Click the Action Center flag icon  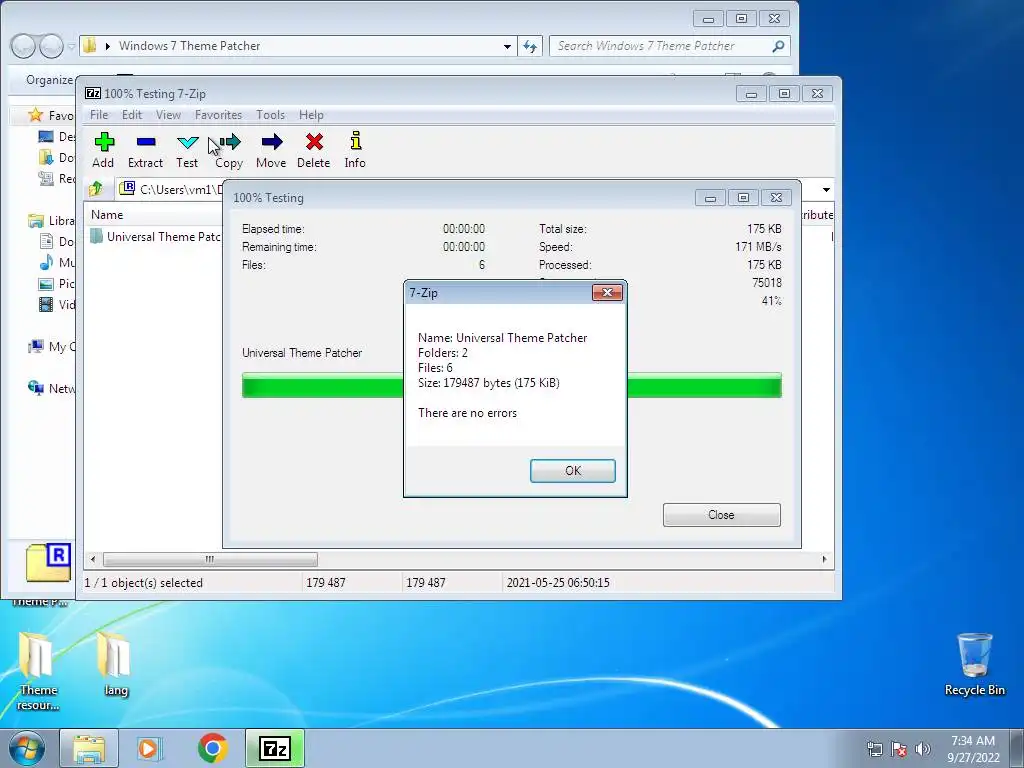[x=899, y=749]
